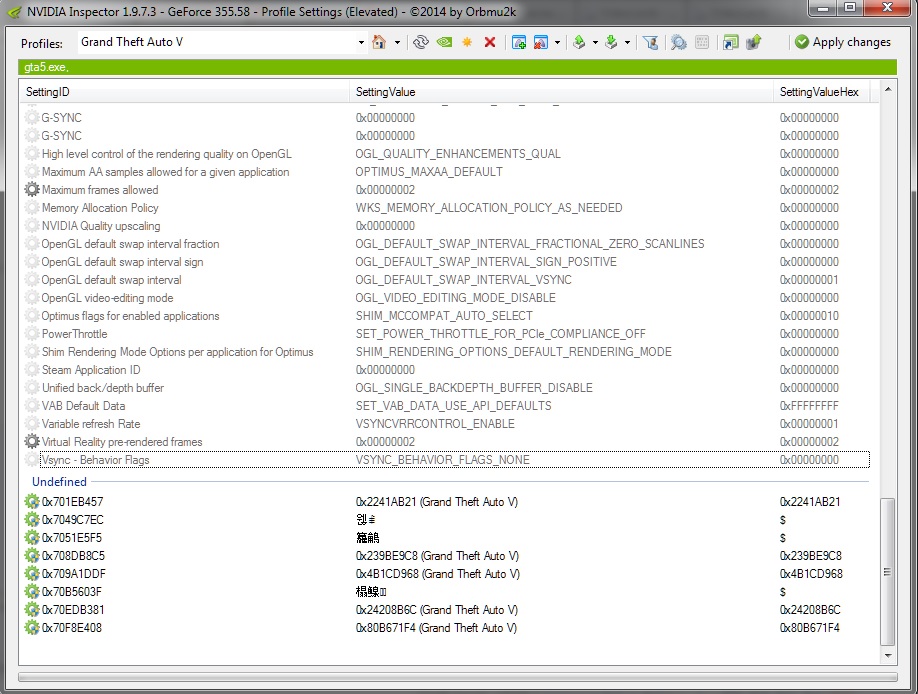918x694 pixels.
Task: Show only customized settings filter icon
Action: click(650, 42)
